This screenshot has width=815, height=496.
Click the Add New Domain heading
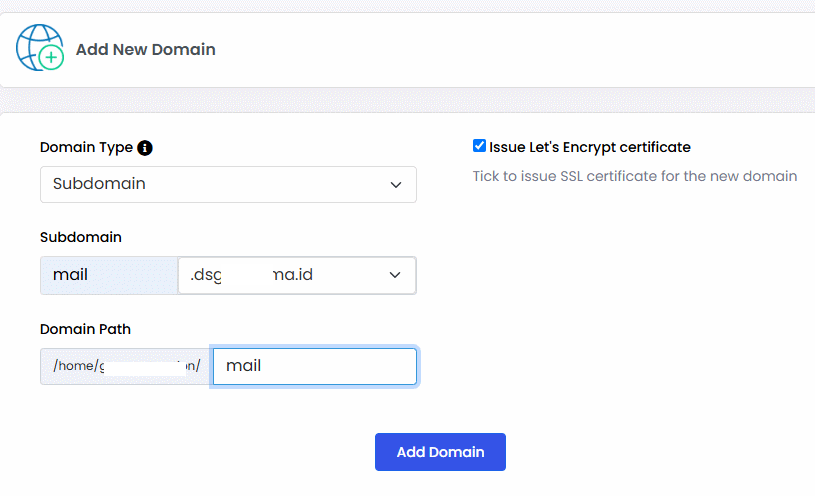146,49
